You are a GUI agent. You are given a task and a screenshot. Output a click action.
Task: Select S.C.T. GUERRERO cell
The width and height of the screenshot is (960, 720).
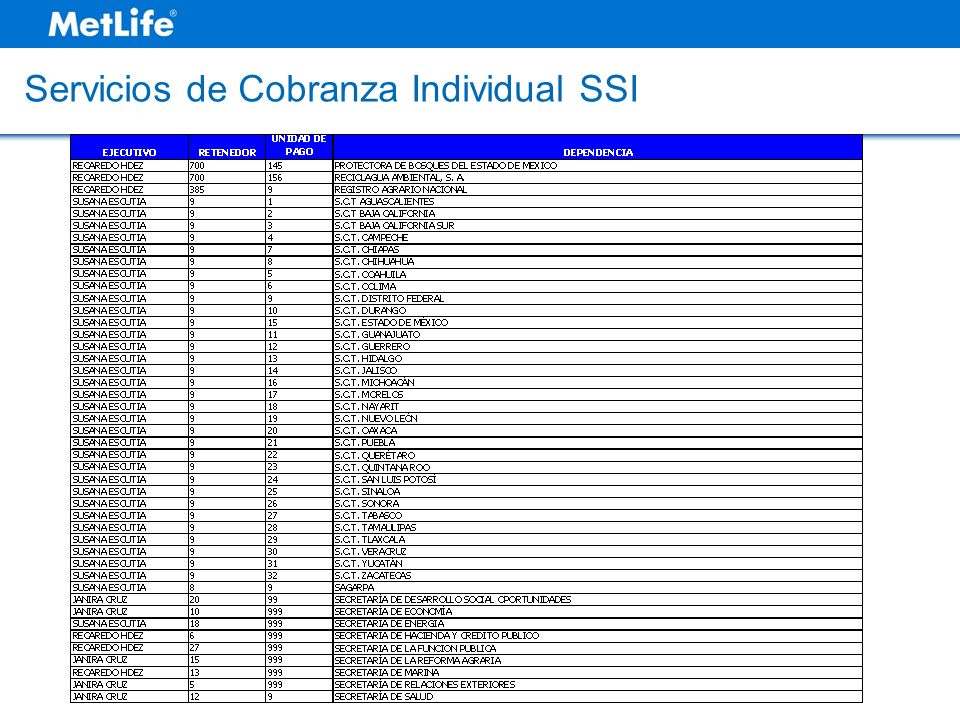coord(598,347)
